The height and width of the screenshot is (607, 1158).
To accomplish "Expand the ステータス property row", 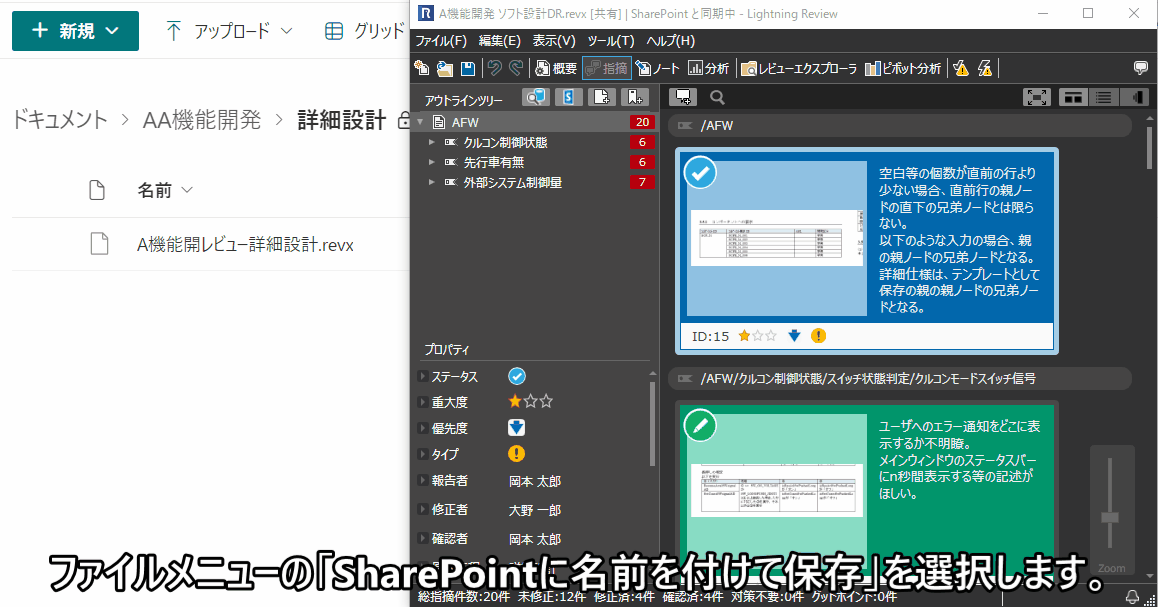I will coord(422,377).
